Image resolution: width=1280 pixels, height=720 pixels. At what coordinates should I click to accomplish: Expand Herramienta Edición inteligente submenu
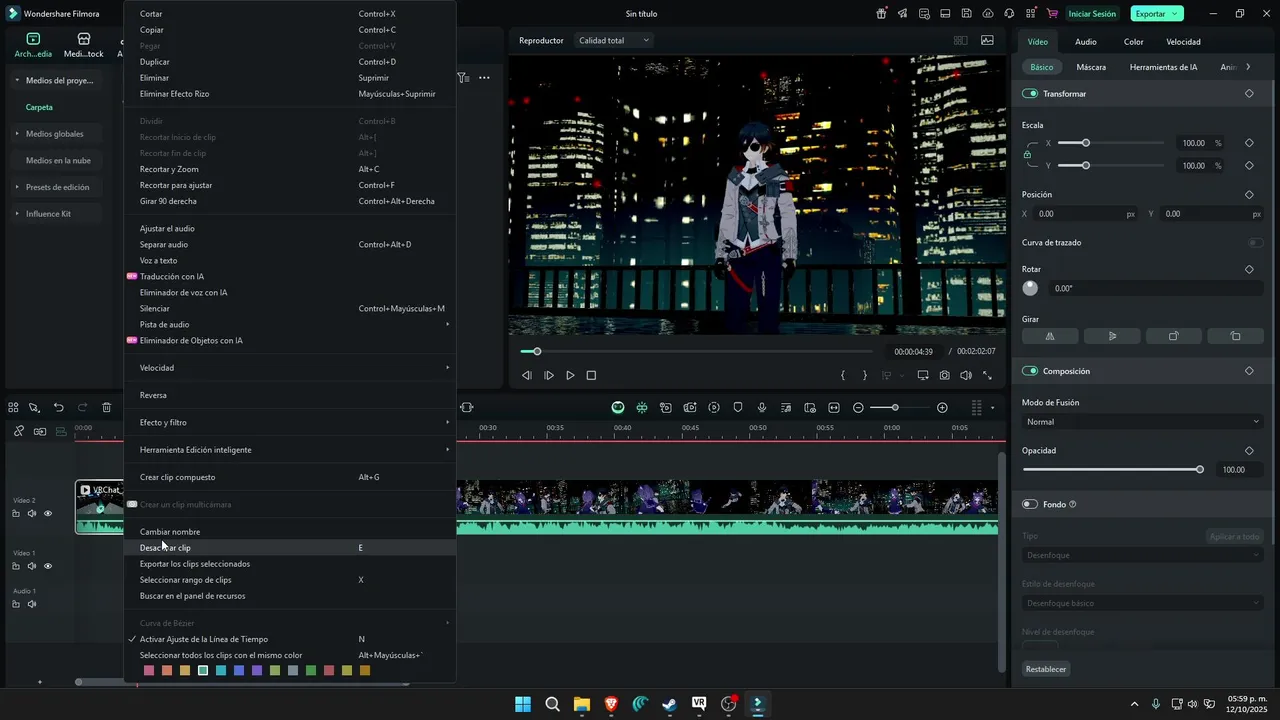pyautogui.click(x=289, y=450)
